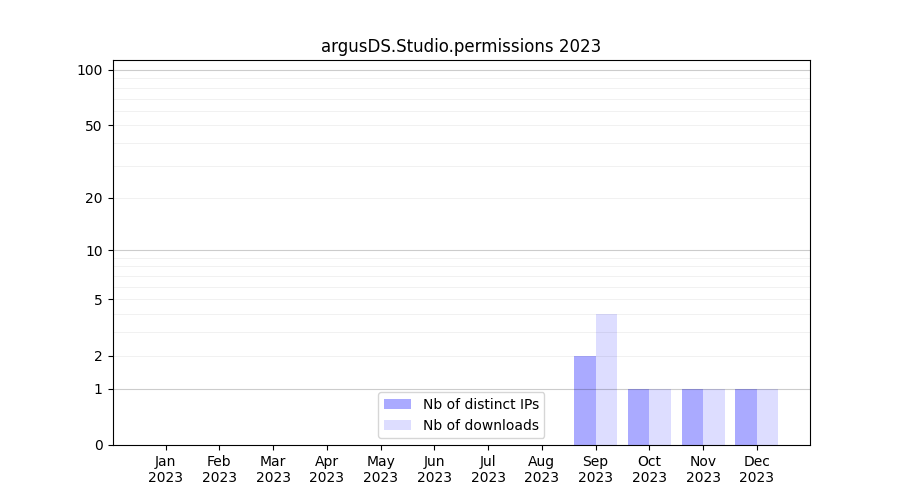Screen dimensions: 900x500
Task: Click the y-axis tick label 0
Action: coord(98,445)
